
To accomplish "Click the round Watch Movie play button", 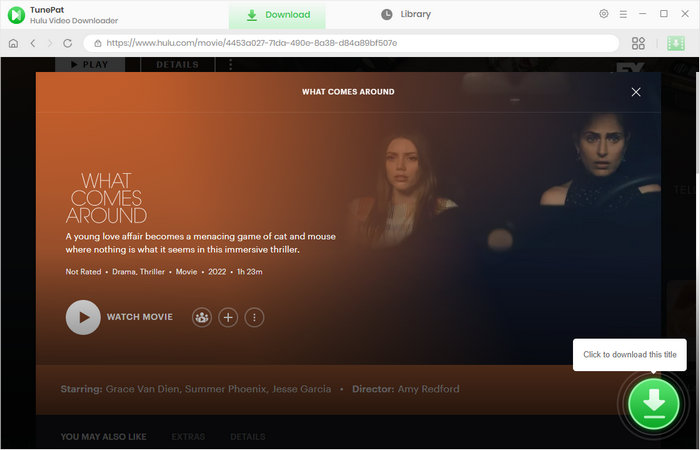I will (x=83, y=317).
